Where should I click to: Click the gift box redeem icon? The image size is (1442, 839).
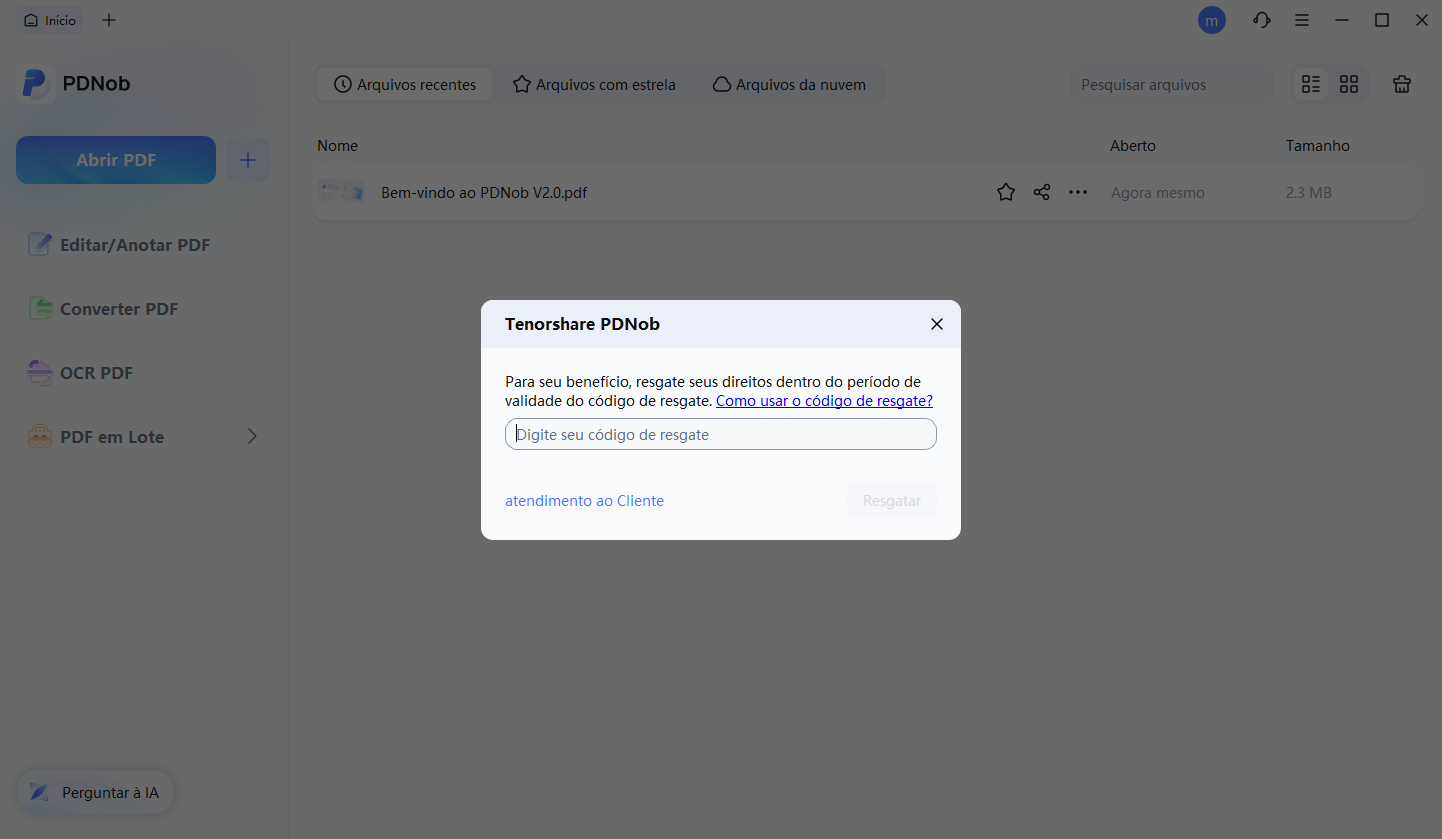click(x=1402, y=85)
